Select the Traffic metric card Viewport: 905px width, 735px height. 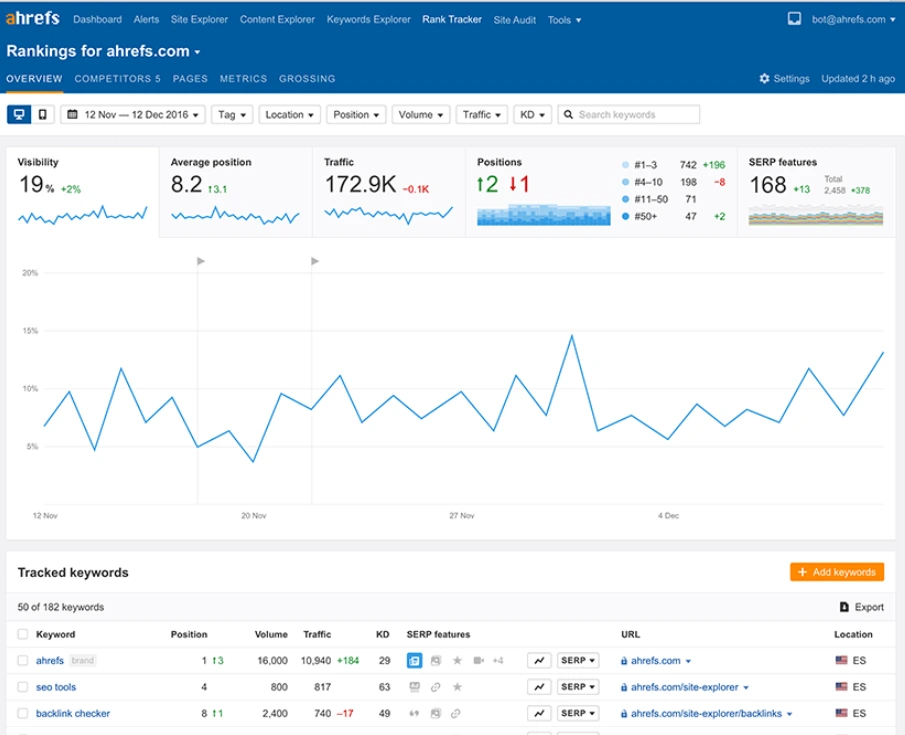point(389,192)
